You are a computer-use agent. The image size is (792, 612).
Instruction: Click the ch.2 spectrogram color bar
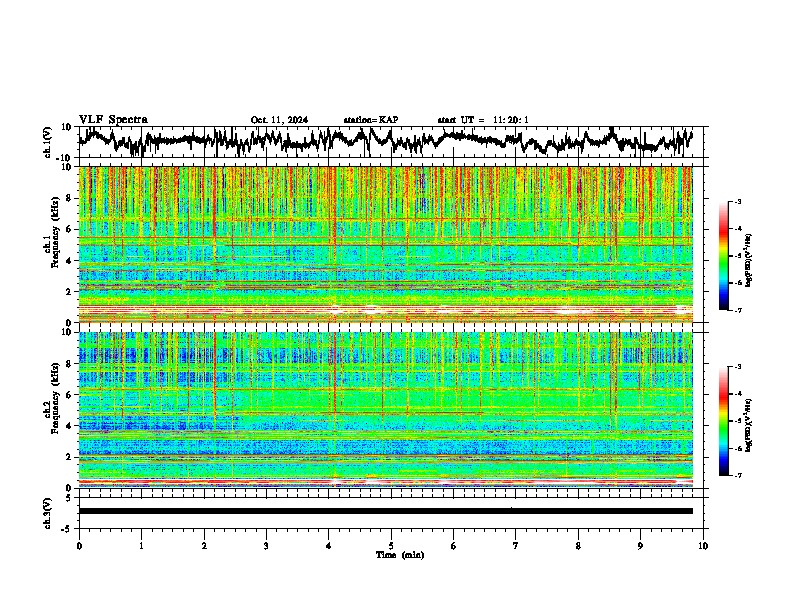coord(723,421)
